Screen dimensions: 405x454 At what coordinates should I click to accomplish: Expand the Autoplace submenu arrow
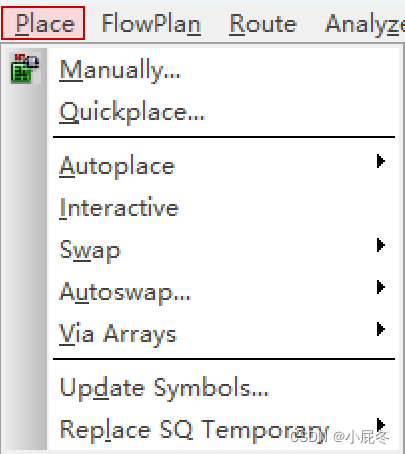click(381, 161)
